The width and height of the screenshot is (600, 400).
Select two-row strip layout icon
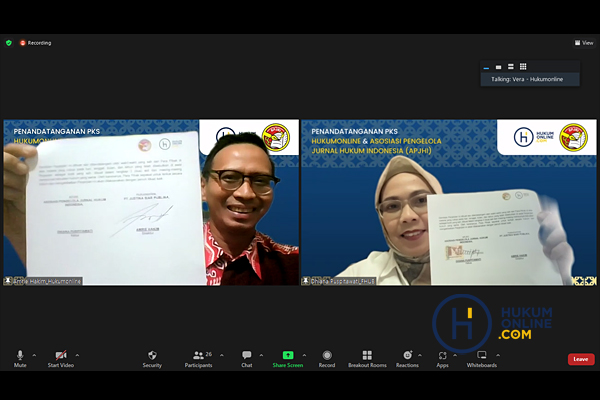point(510,67)
